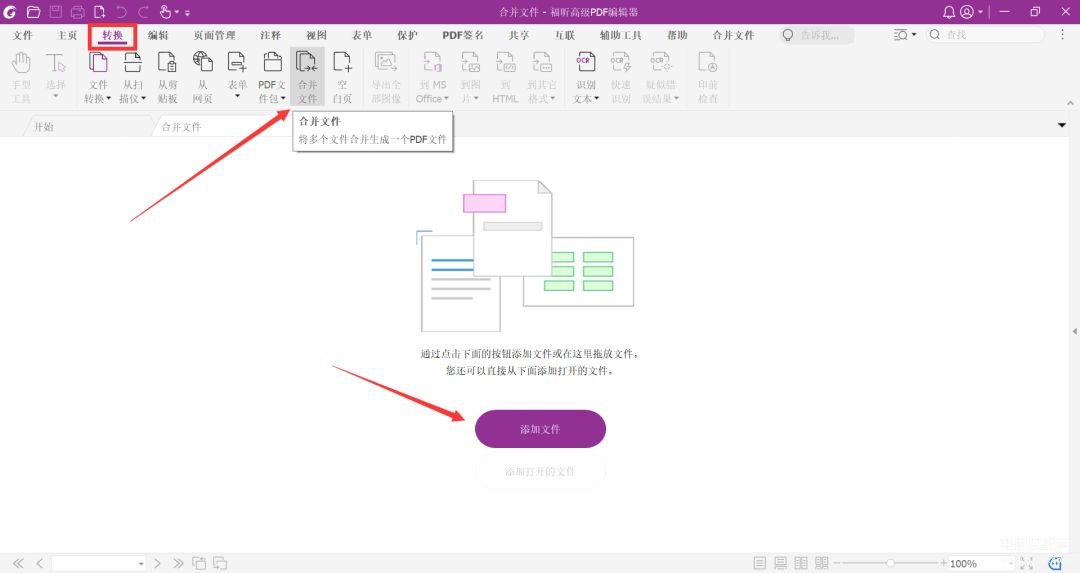
Task: Open the 从扫描仪 scanner dropdown
Action: pos(132,78)
